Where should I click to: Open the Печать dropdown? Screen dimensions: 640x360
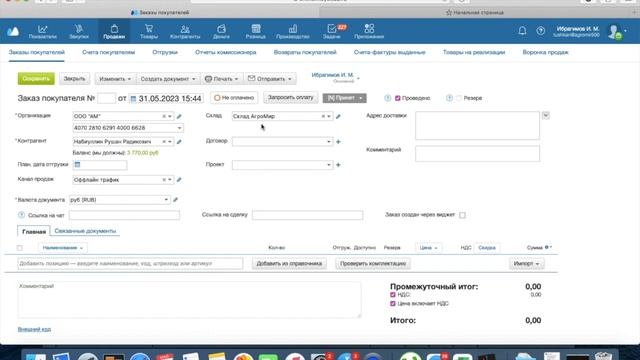pyautogui.click(x=221, y=79)
